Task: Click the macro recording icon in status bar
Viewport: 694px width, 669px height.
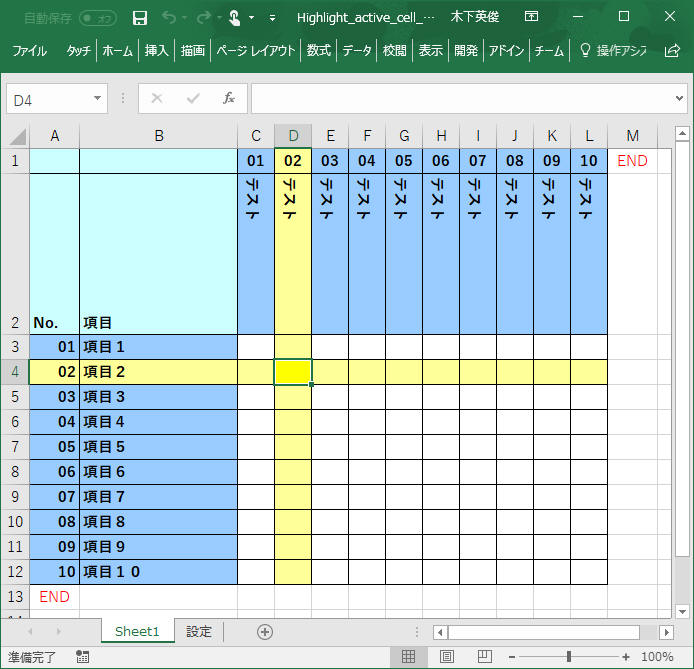Action: [82, 657]
